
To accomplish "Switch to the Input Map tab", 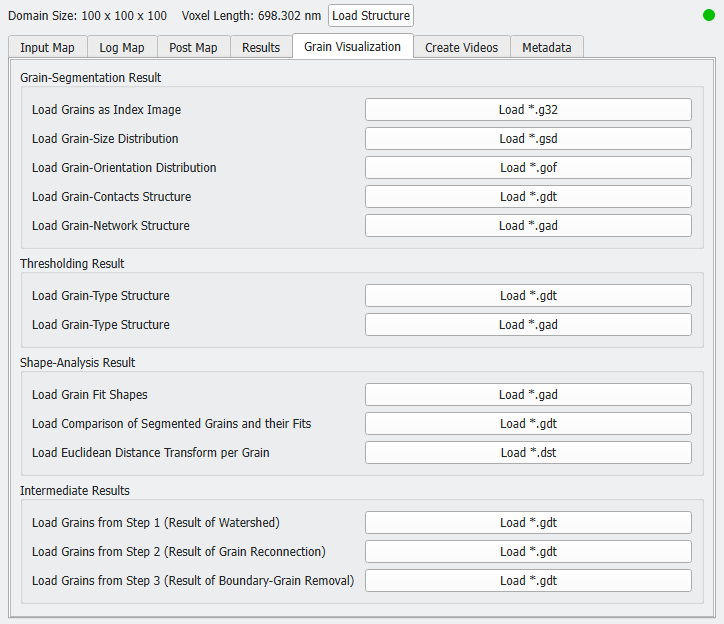I will pyautogui.click(x=48, y=48).
